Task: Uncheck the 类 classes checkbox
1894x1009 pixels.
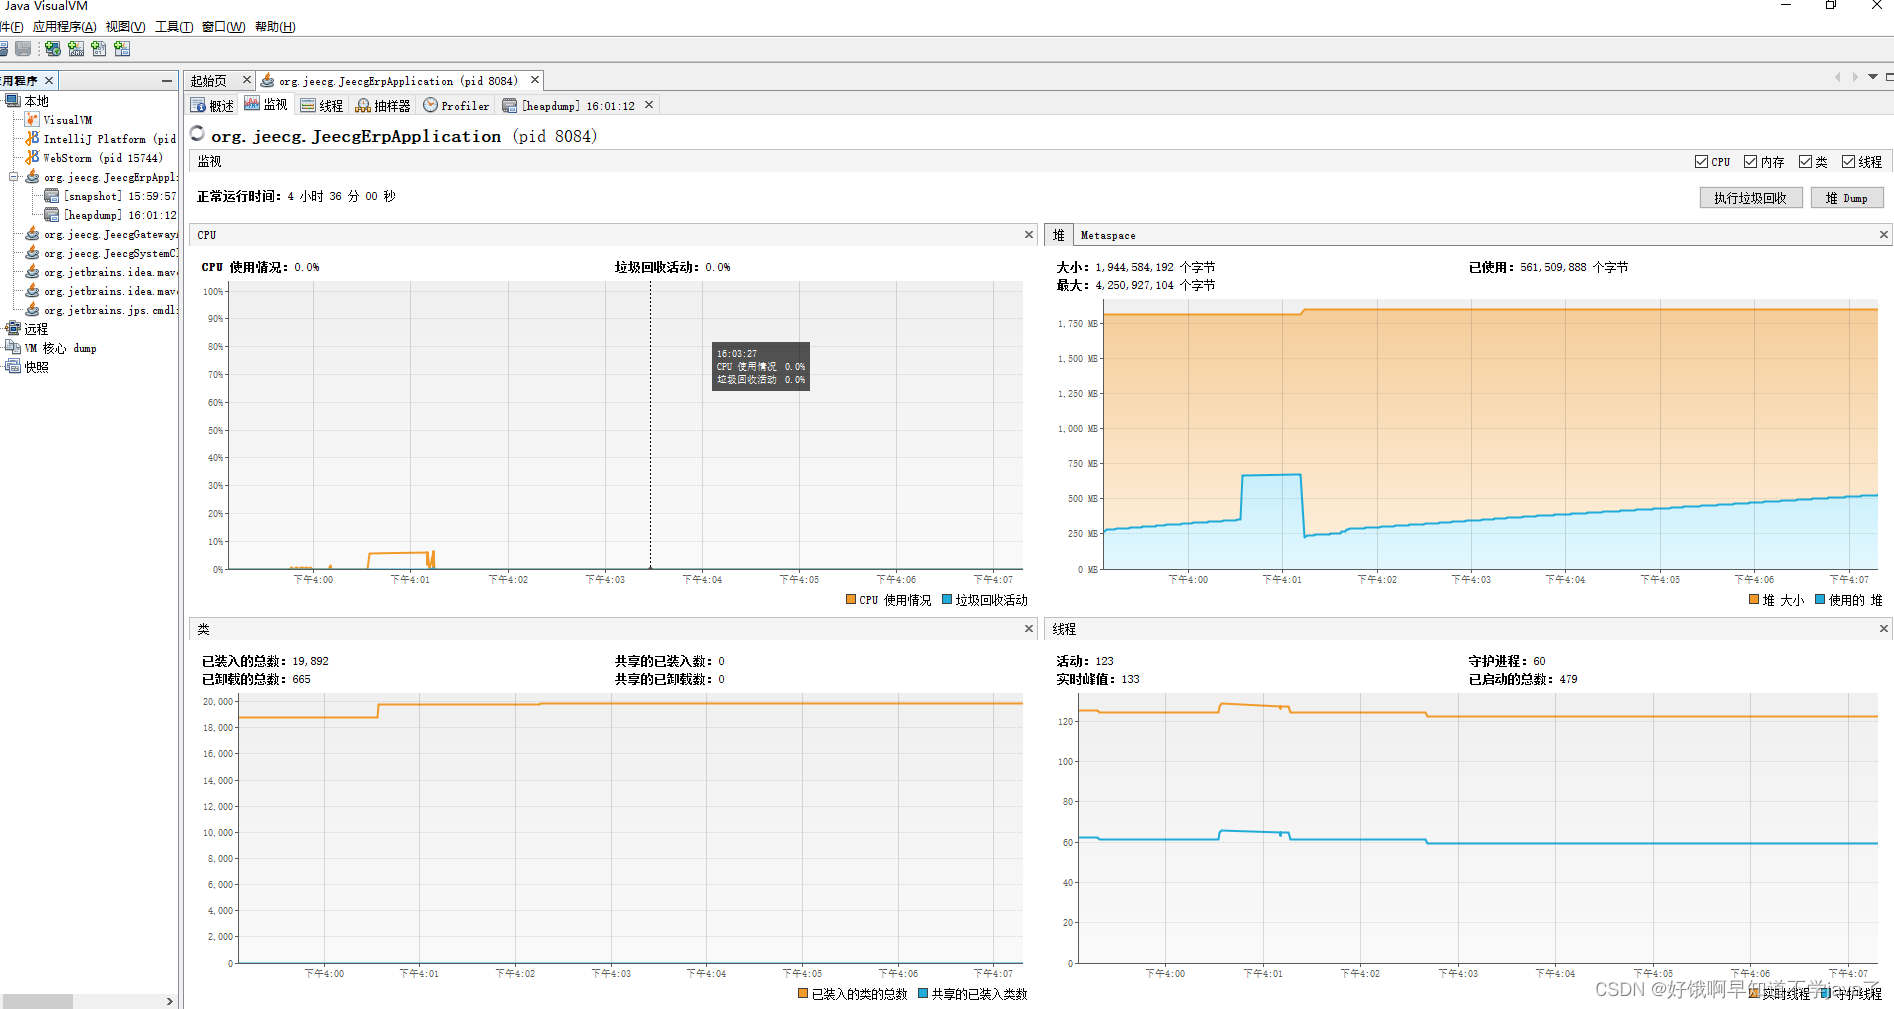Action: [1805, 162]
